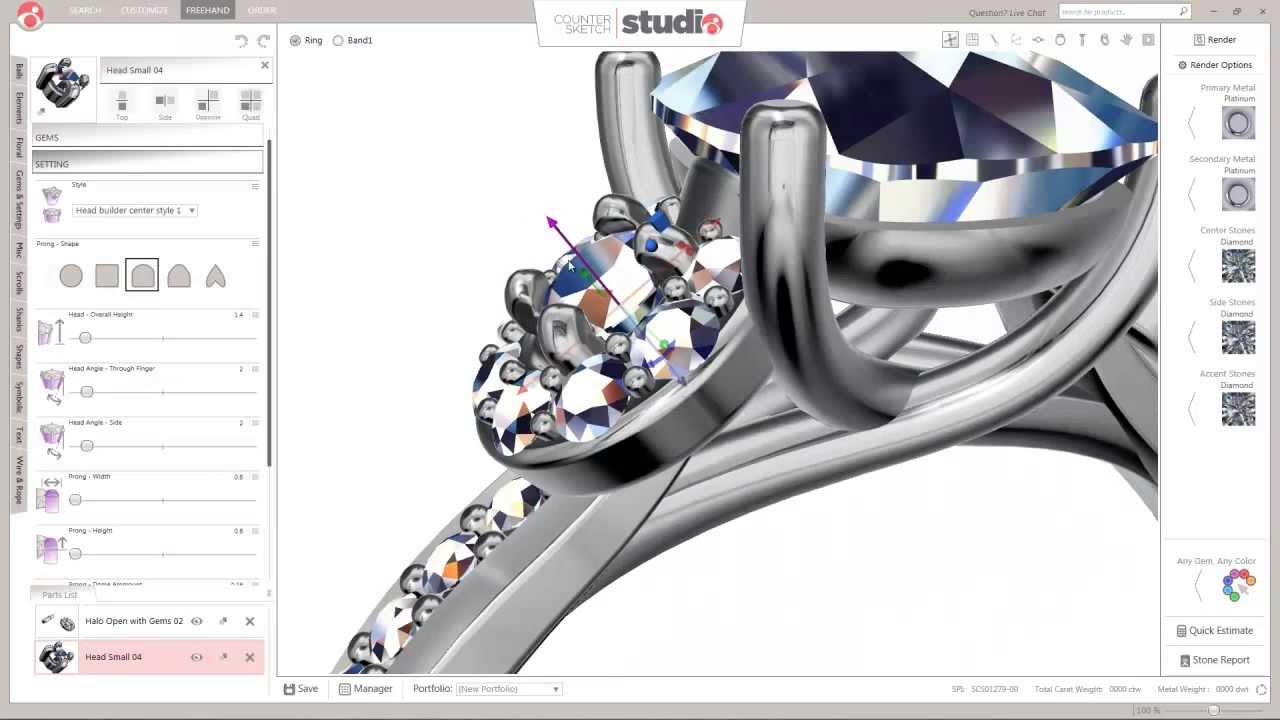Select the Ring radio button
Viewport: 1280px width, 720px height.
pyautogui.click(x=296, y=40)
